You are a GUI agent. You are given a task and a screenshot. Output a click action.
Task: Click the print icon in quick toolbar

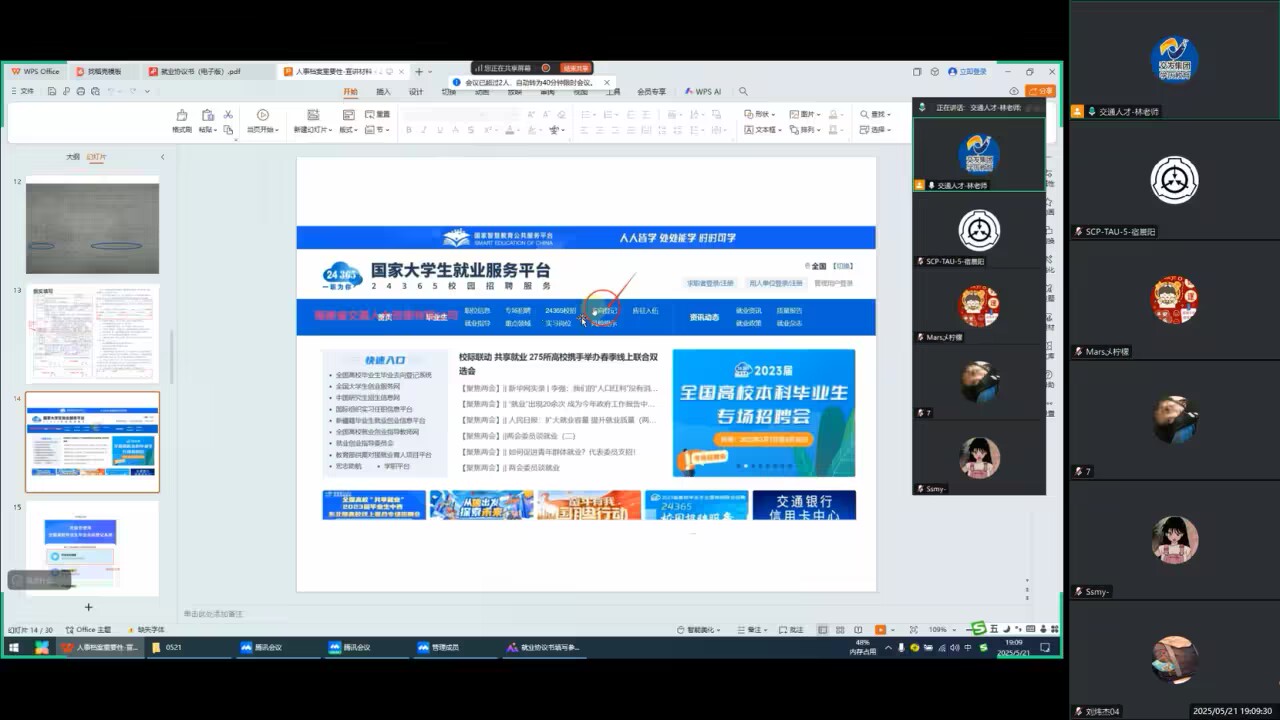[79, 91]
